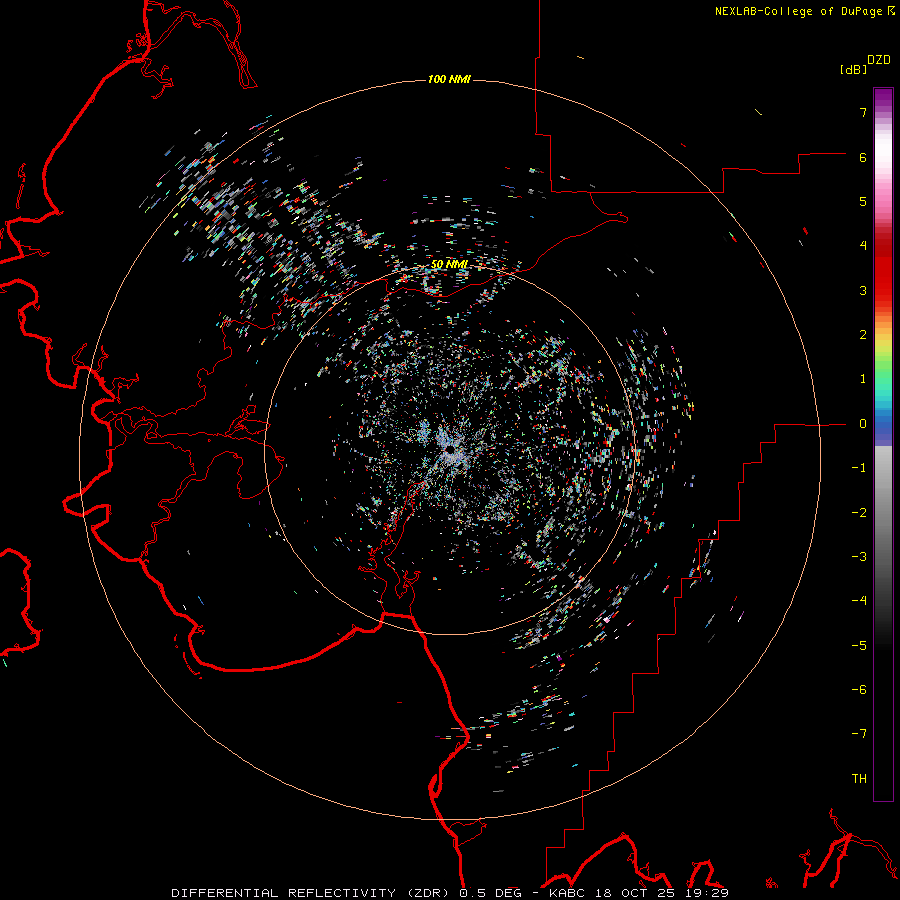900x900 pixels.
Task: Click the 3 dB legend value
Action: point(863,290)
